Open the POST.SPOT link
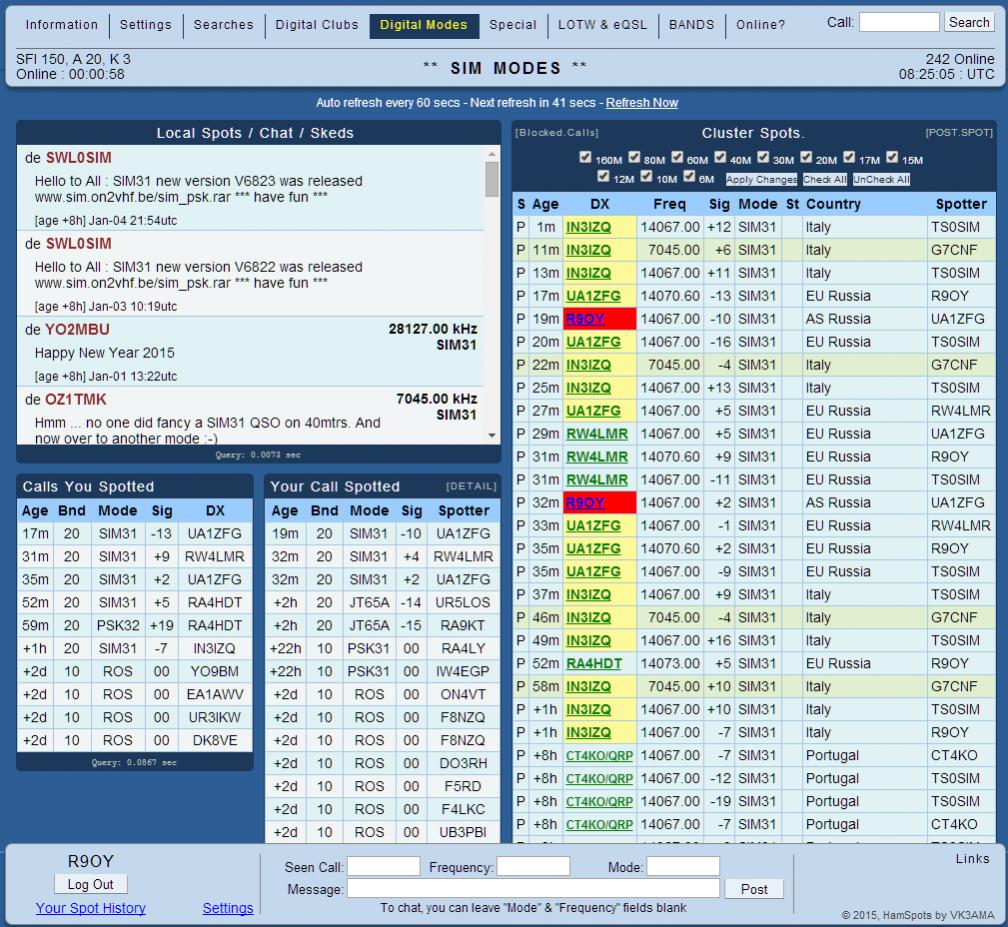This screenshot has width=1008, height=927. (x=959, y=133)
